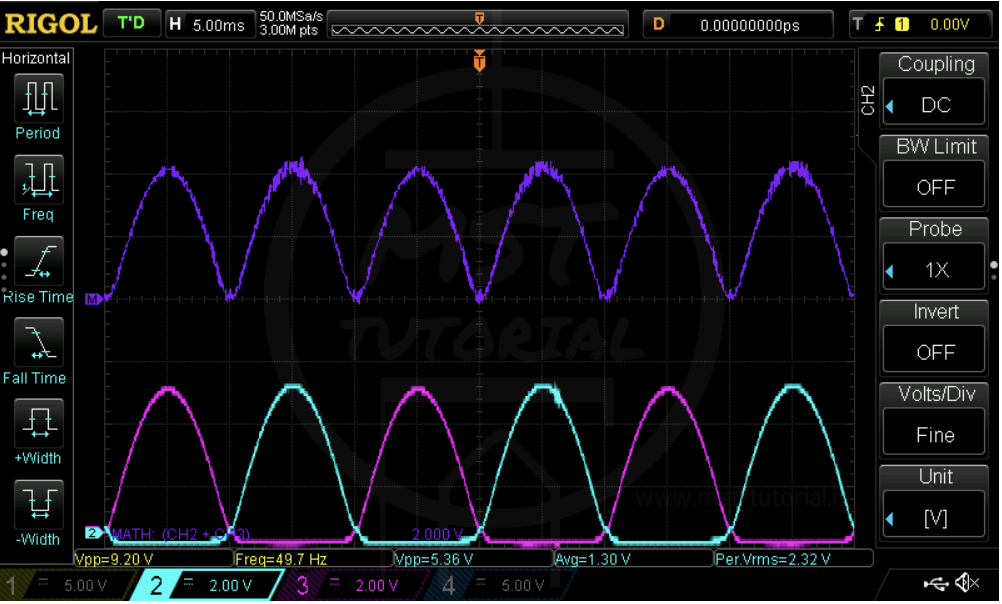Image resolution: width=1002 pixels, height=604 pixels.
Task: Click the Horizontal menu header
Action: point(37,58)
